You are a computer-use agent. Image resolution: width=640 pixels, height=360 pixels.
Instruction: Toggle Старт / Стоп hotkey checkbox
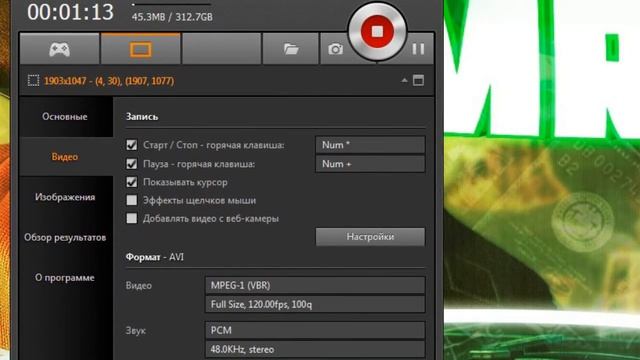131,145
